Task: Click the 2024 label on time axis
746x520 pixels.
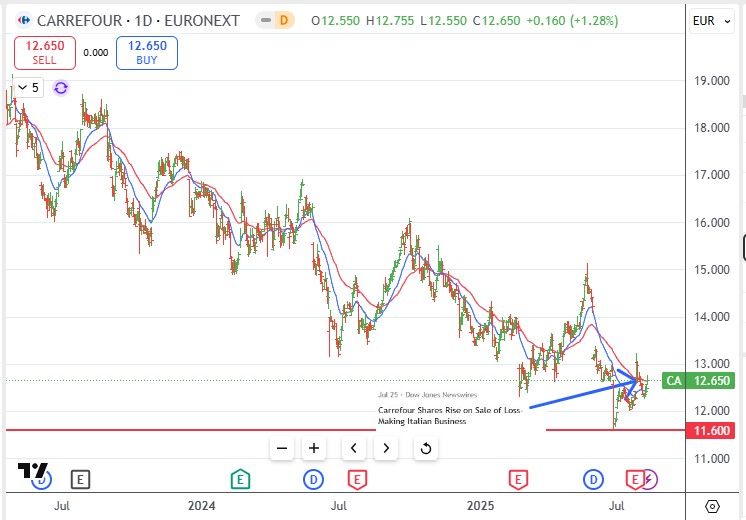Action: pos(202,506)
